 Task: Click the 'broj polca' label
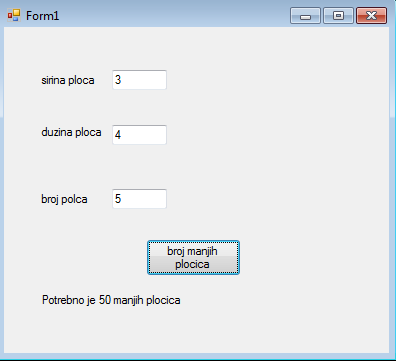click(64, 199)
